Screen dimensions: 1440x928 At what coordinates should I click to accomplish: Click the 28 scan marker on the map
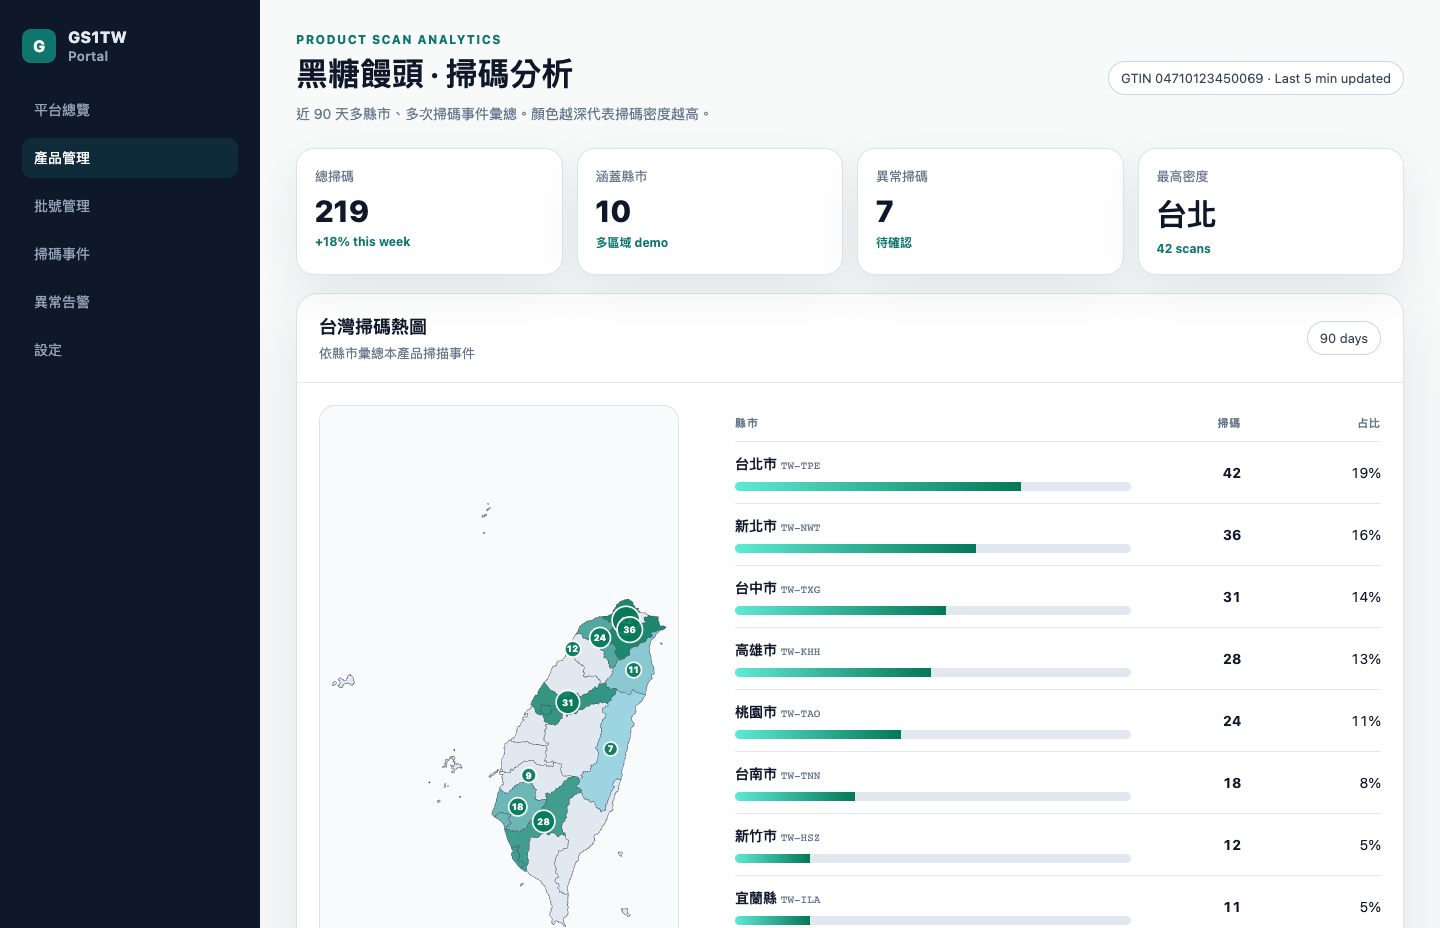coord(543,821)
